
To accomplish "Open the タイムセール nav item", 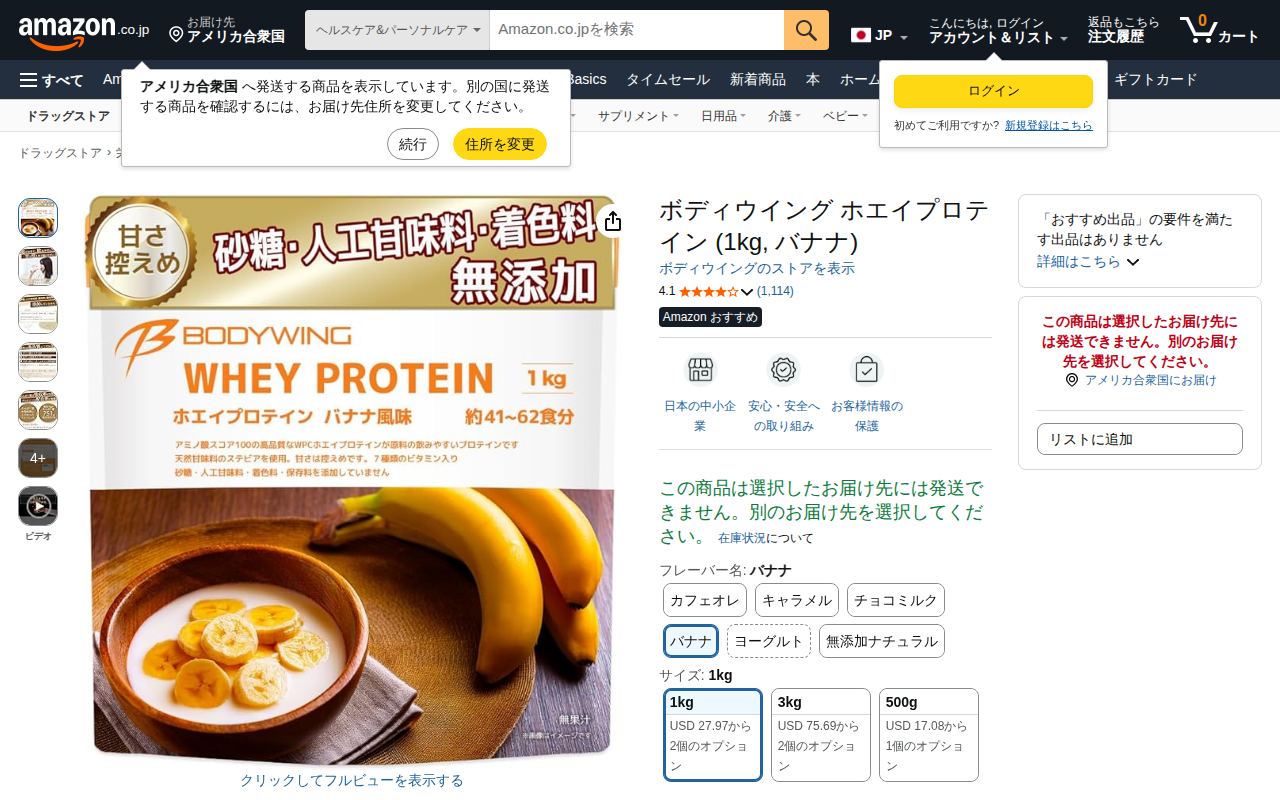I will pos(668,80).
